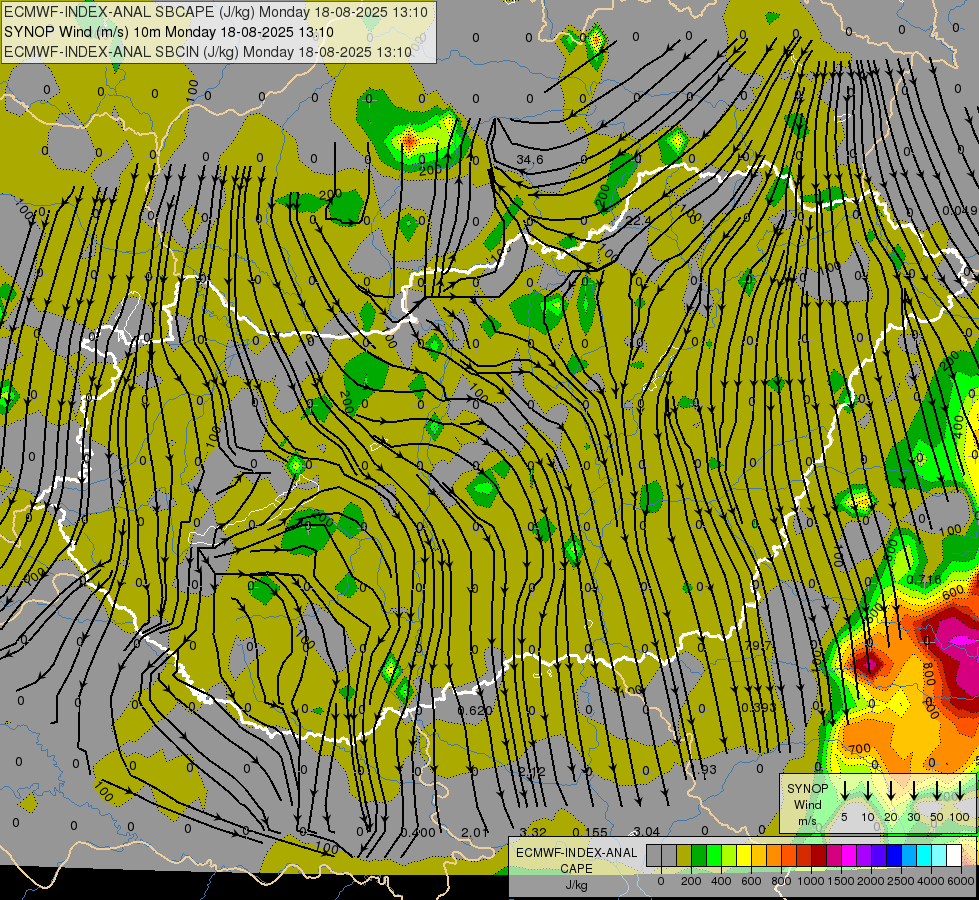This screenshot has height=900, width=979.
Task: Click the 'SYNOP' label in wind legend
Action: pos(807,789)
